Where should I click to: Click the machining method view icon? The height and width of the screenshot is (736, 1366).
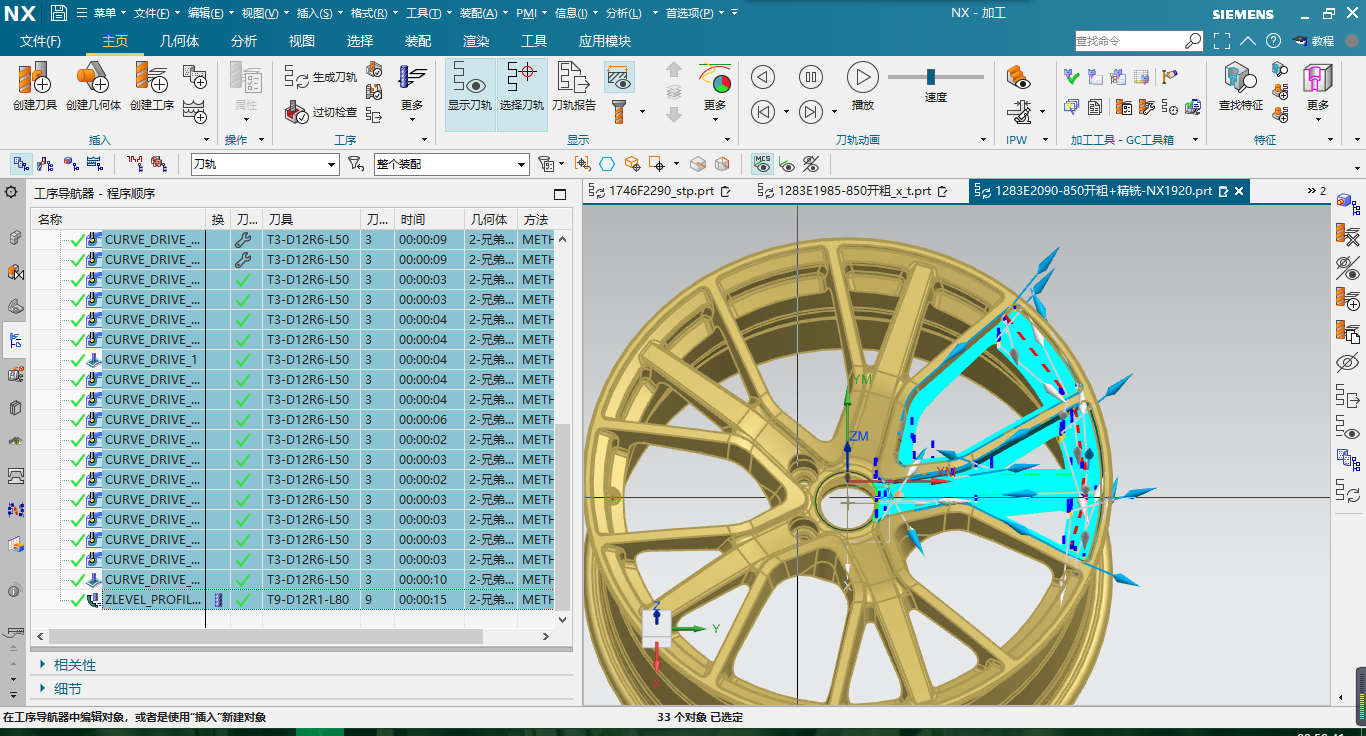point(95,164)
